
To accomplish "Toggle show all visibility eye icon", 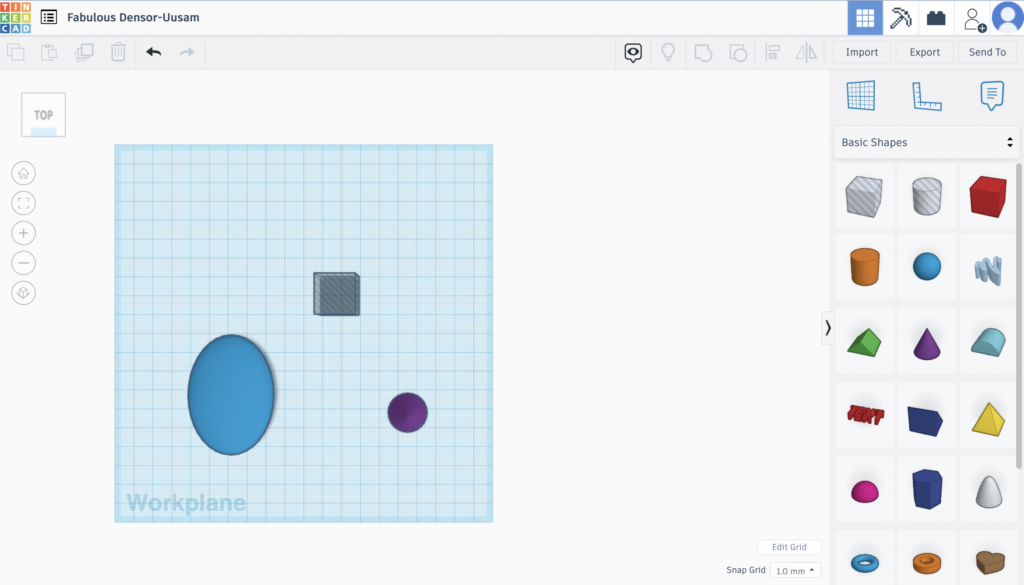I will tap(632, 52).
